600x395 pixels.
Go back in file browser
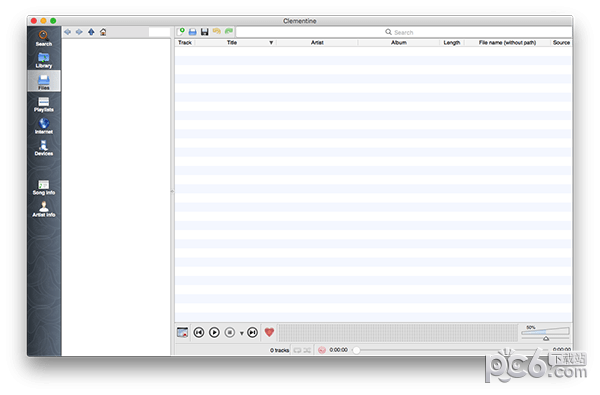[68, 32]
